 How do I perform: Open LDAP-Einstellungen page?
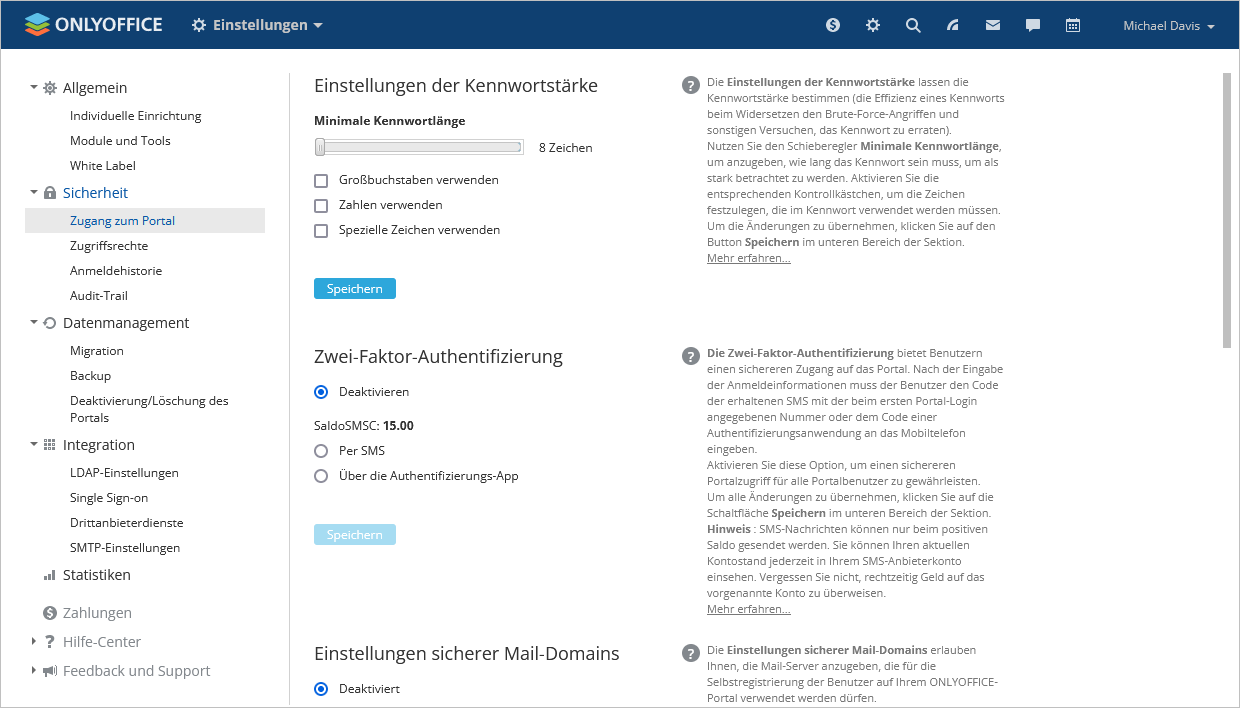[124, 473]
